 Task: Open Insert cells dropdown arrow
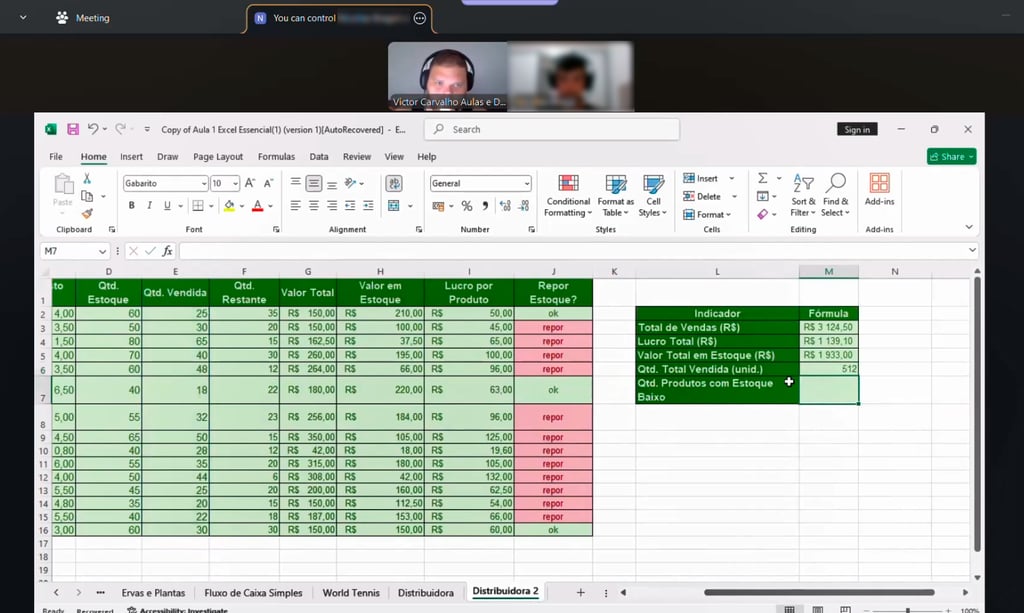[732, 178]
